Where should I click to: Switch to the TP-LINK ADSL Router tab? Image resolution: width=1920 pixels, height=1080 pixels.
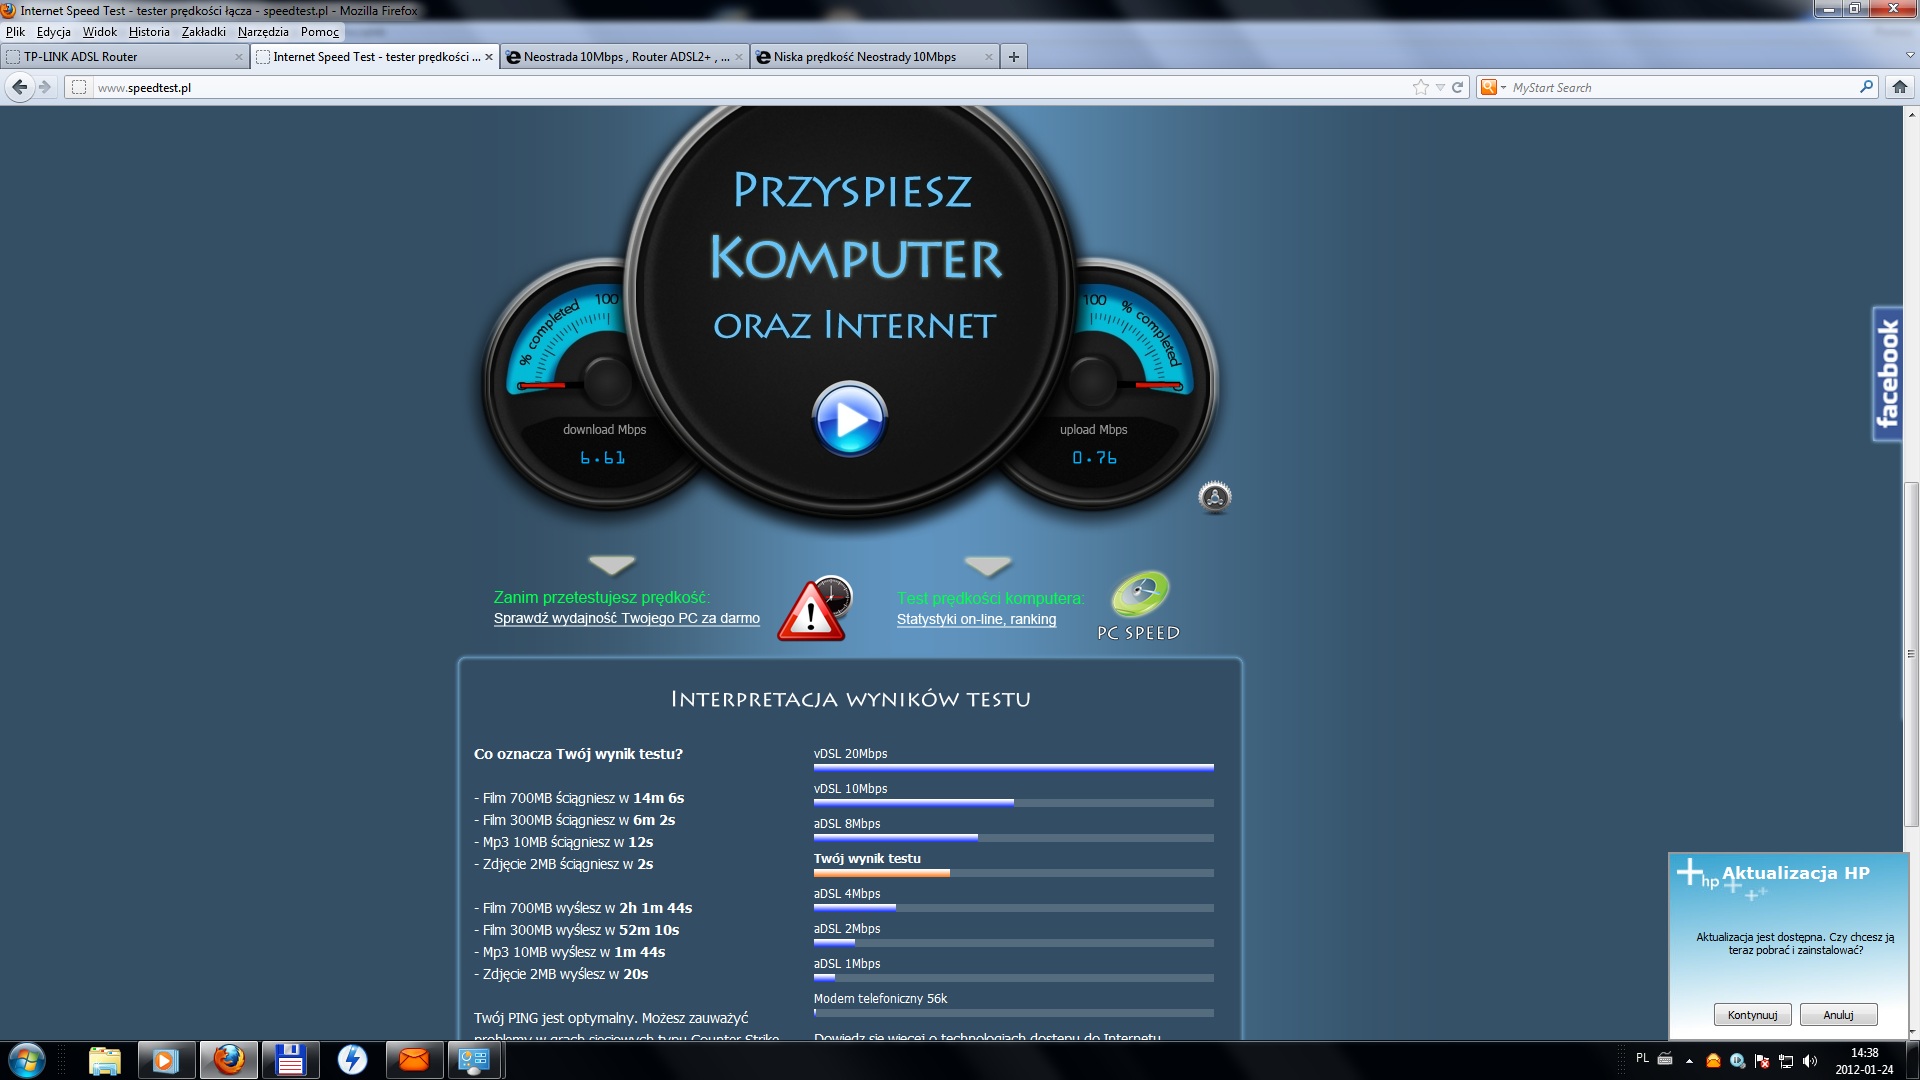click(x=125, y=57)
